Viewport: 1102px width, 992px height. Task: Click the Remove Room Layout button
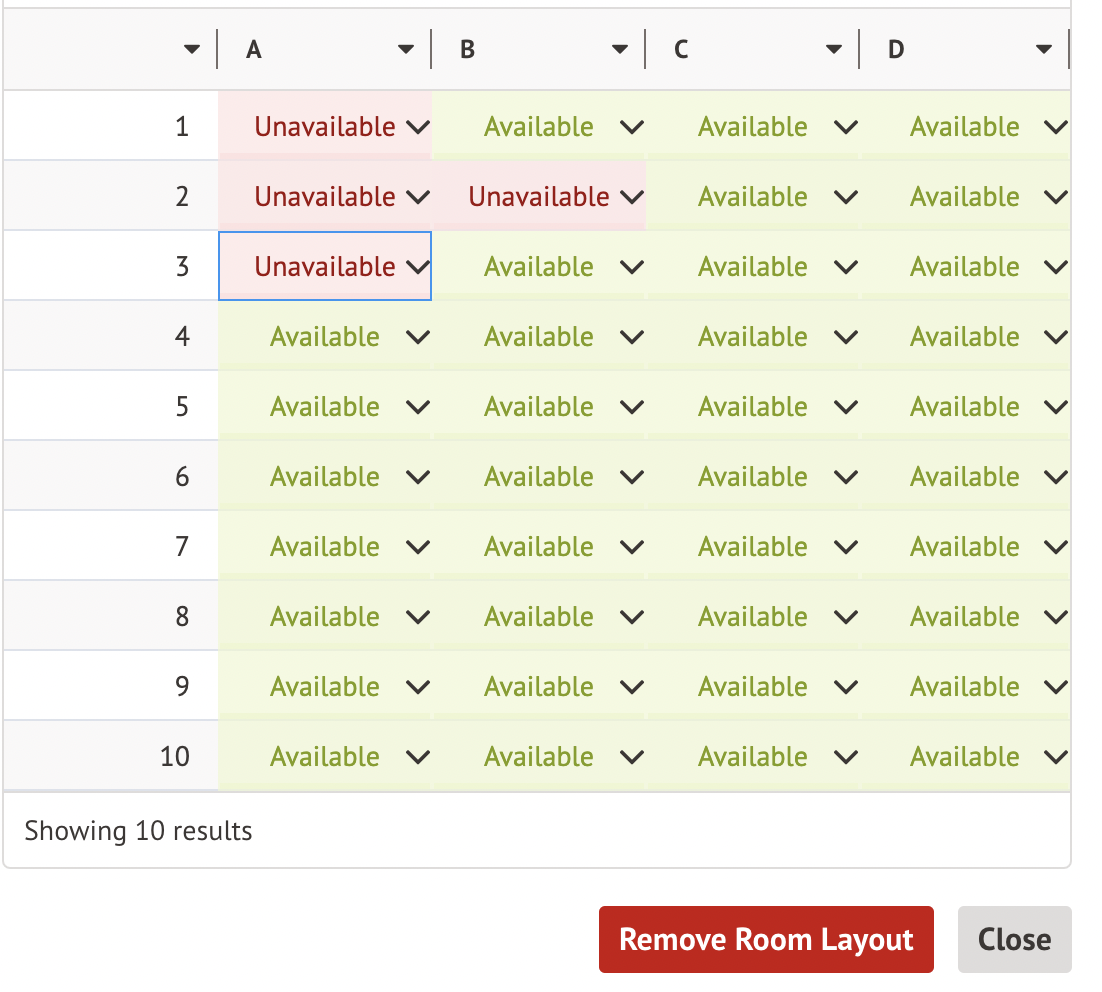tap(766, 940)
